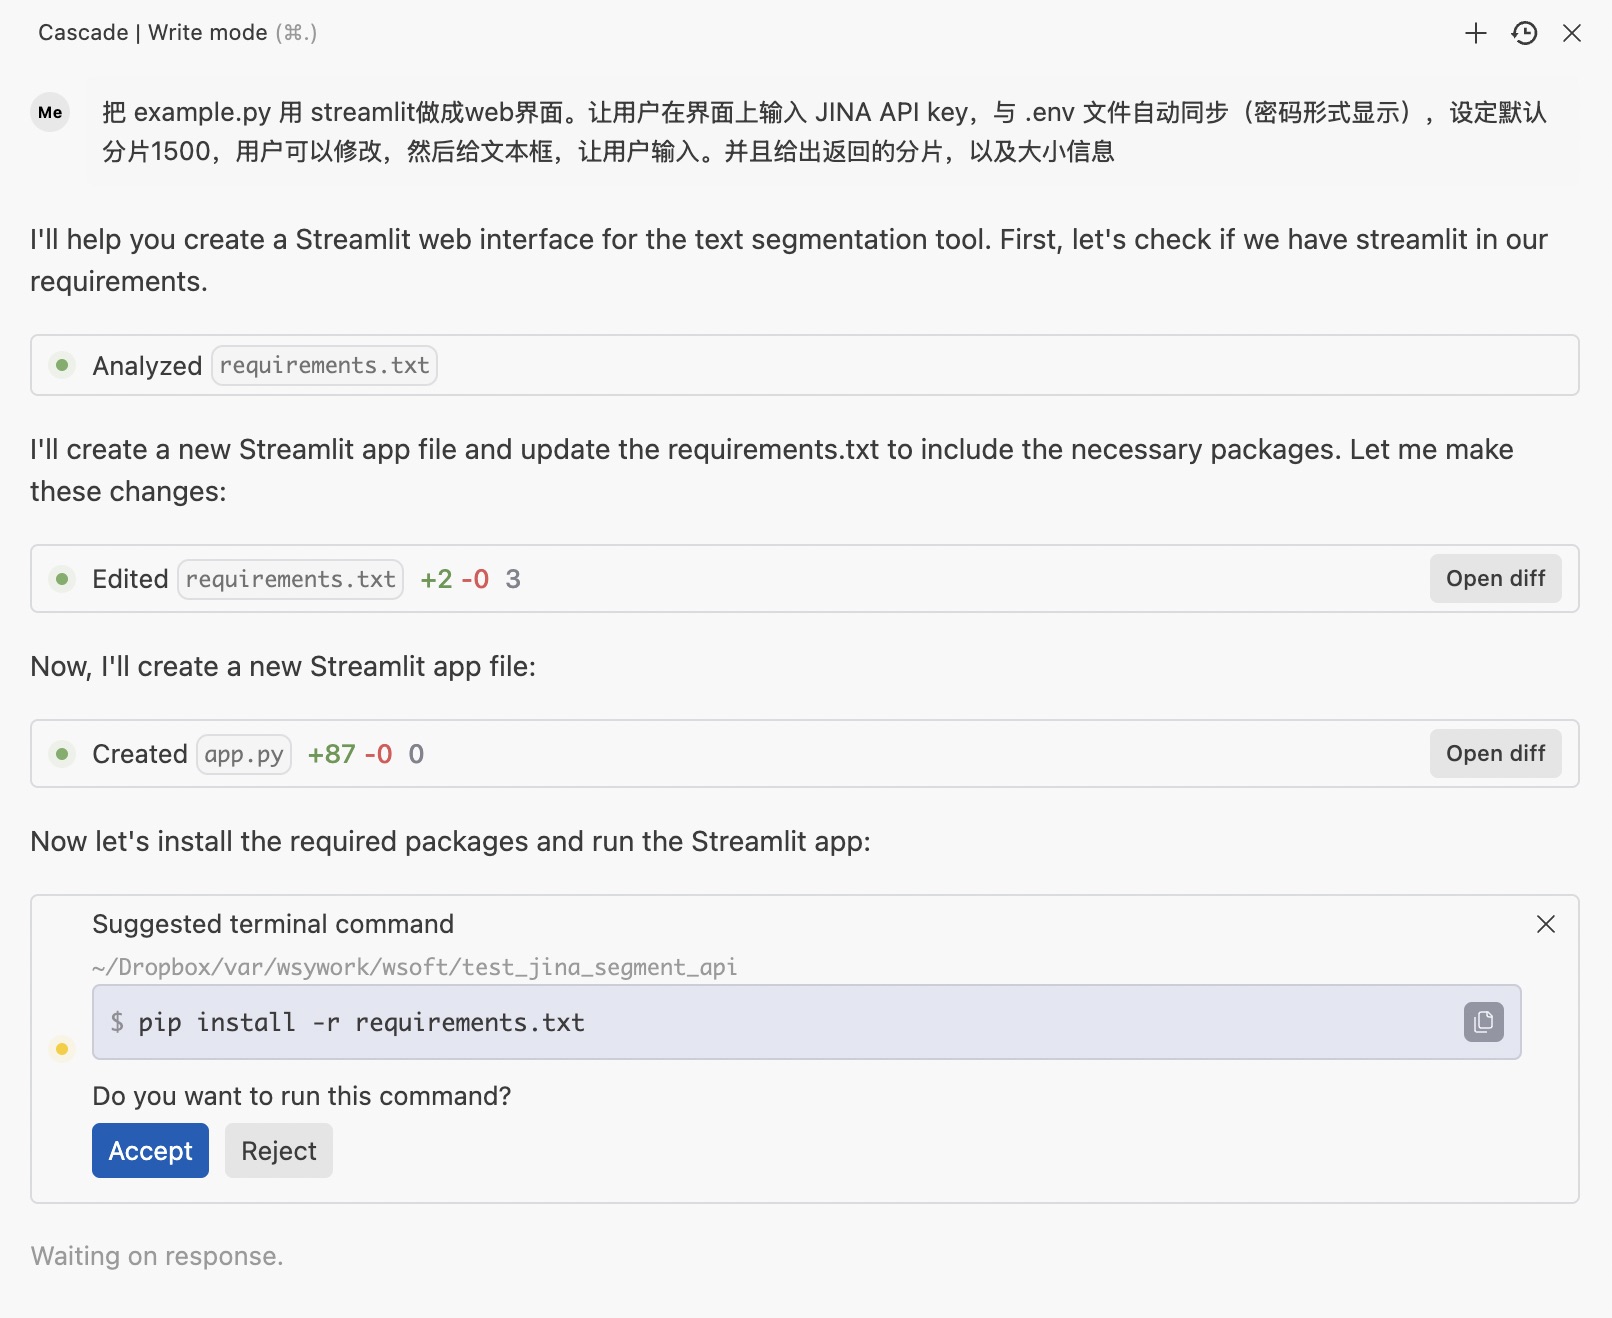
Task: Accept the suggested terminal command
Action: (150, 1150)
